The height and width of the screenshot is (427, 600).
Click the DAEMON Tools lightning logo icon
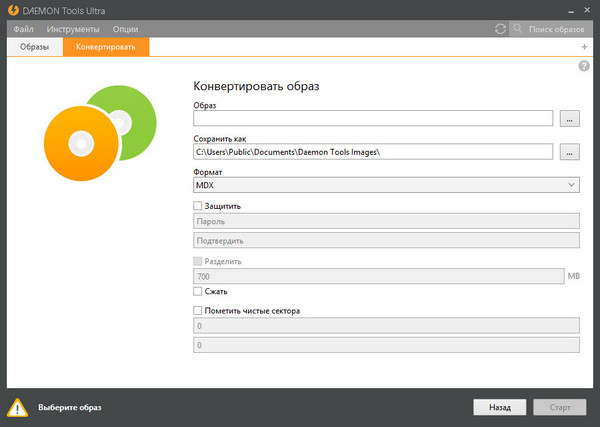pos(13,10)
